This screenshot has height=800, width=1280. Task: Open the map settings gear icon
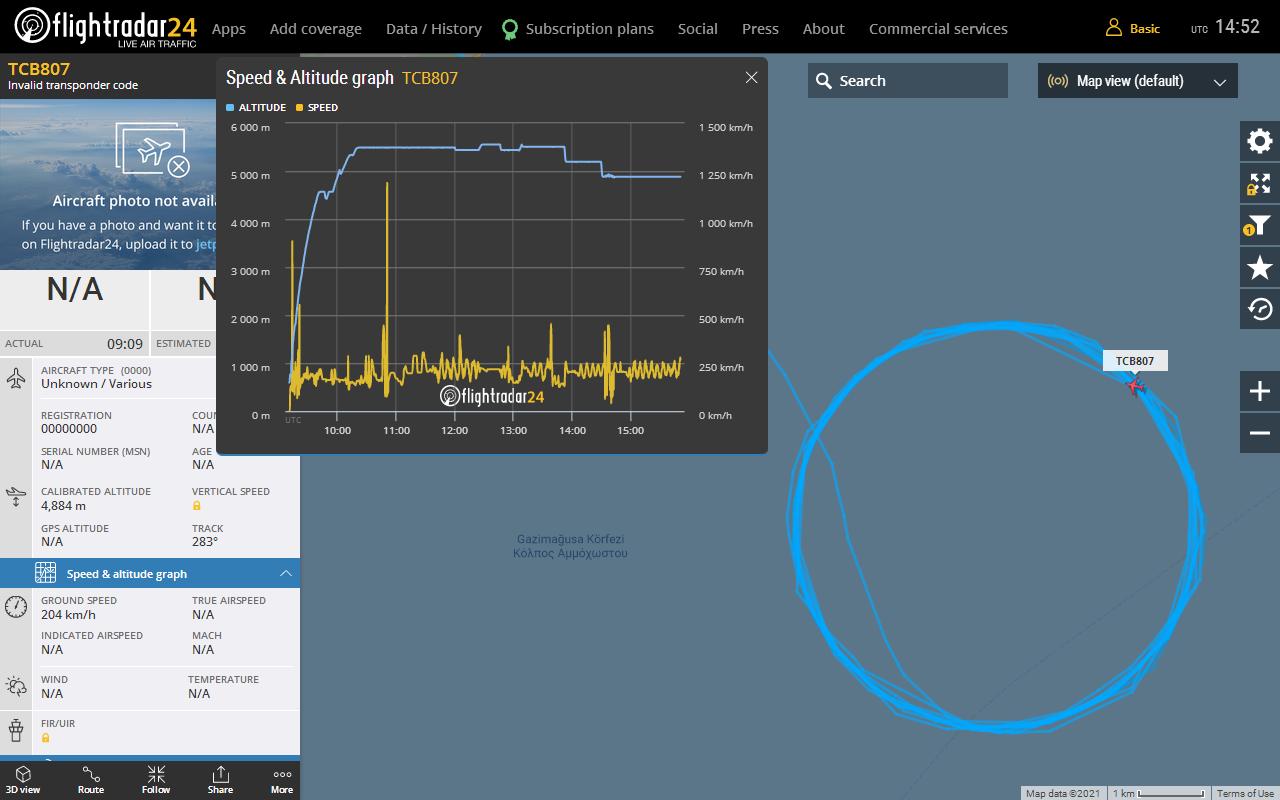point(1259,142)
